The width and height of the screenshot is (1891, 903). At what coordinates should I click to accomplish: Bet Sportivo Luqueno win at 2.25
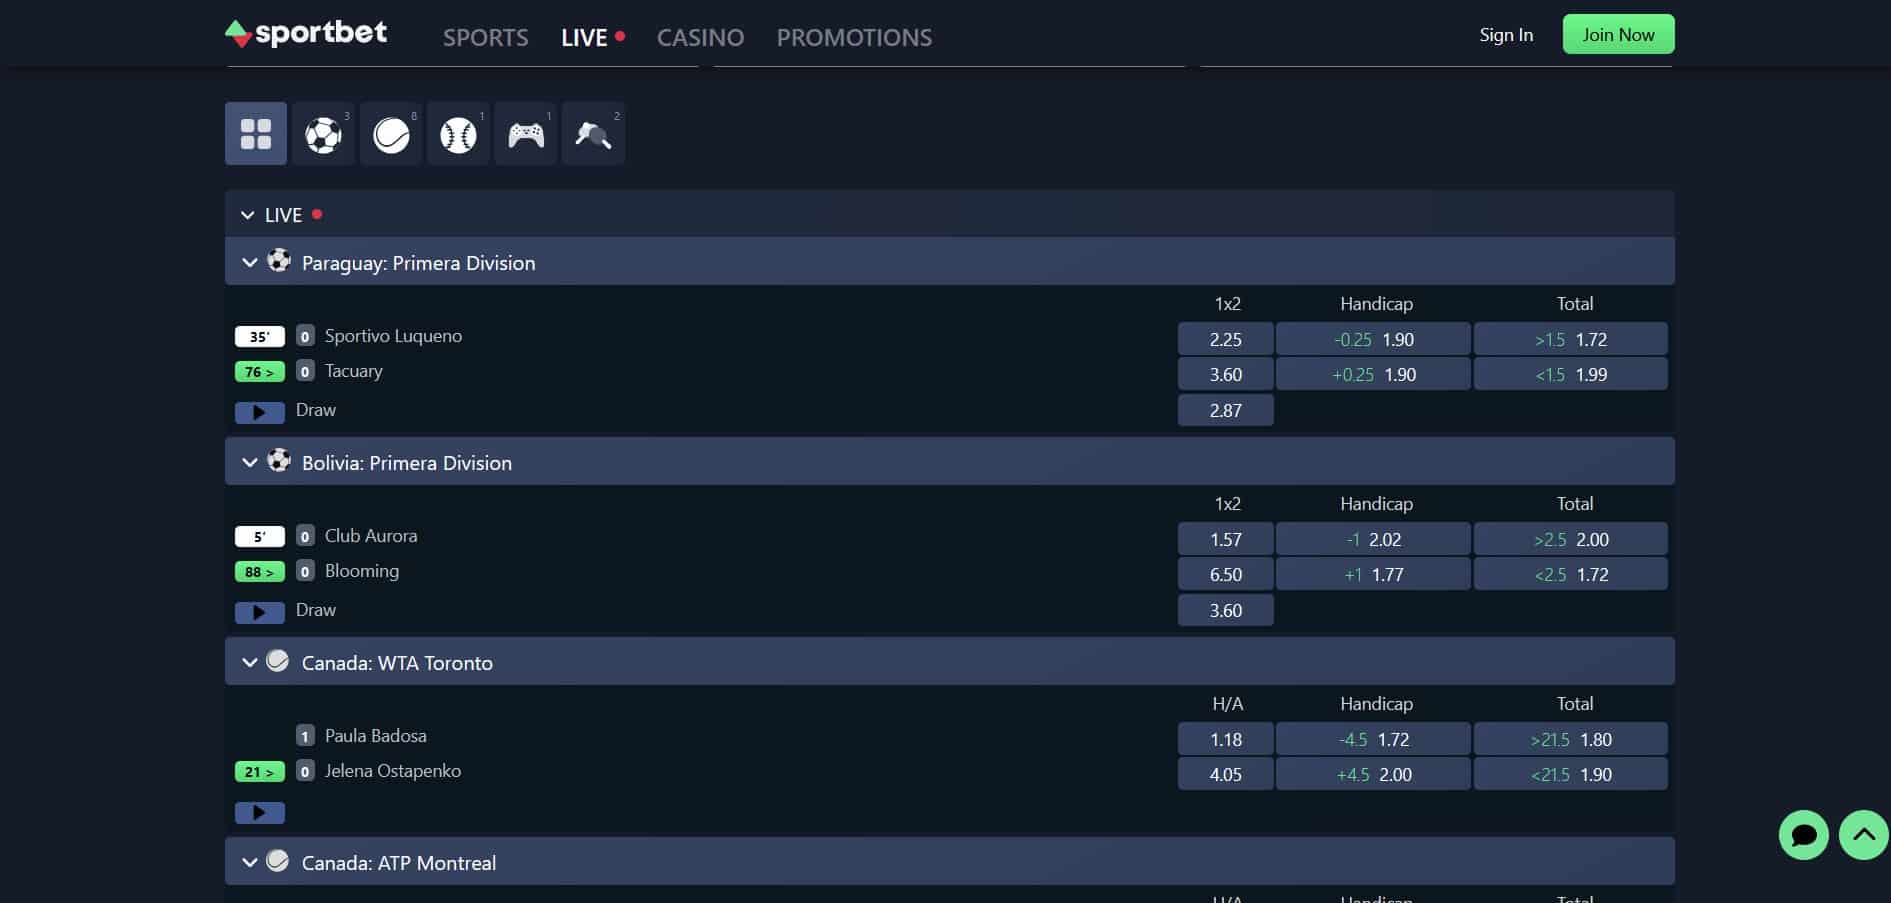click(x=1226, y=339)
